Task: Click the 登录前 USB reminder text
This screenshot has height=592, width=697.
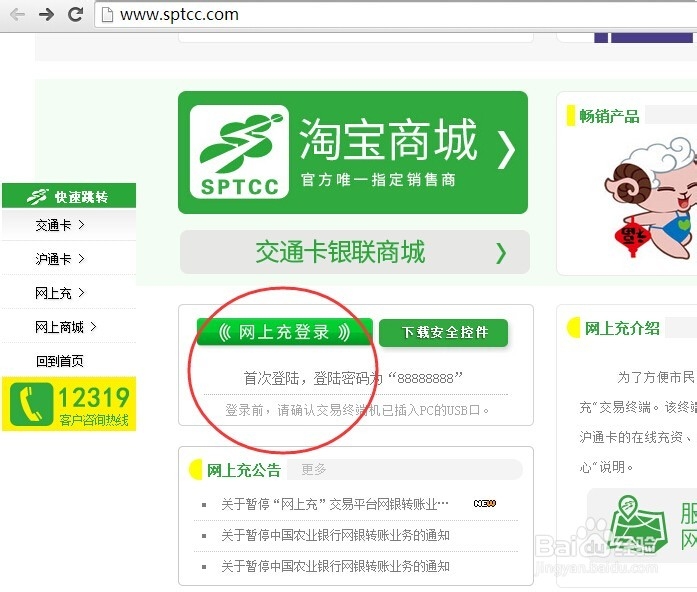Action: pos(357,410)
